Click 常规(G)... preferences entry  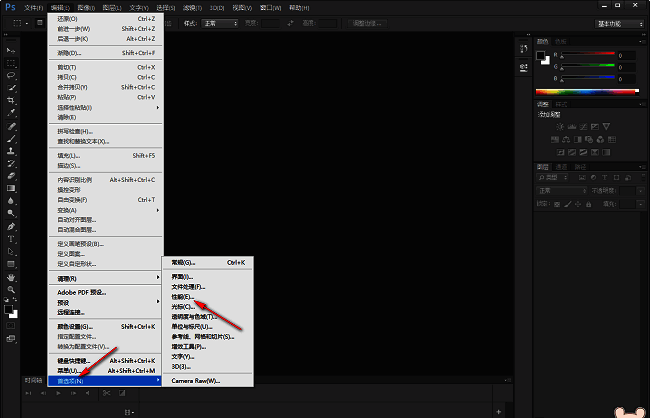[186, 261]
